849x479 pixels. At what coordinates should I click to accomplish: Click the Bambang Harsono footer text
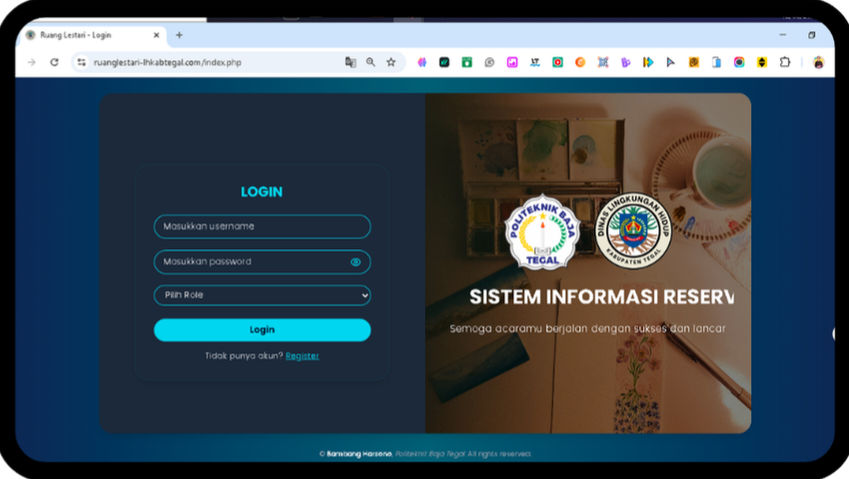click(x=359, y=454)
